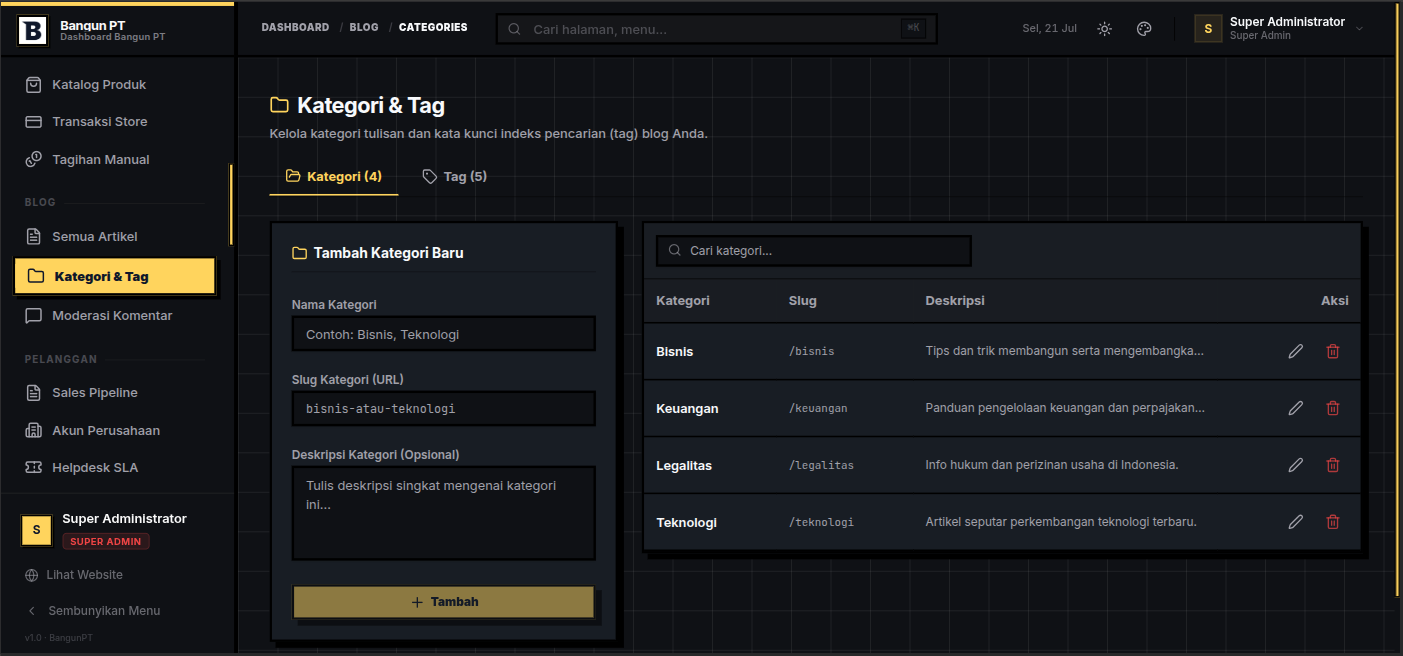Click the edit pencil icon for Bisnis

[x=1295, y=352]
